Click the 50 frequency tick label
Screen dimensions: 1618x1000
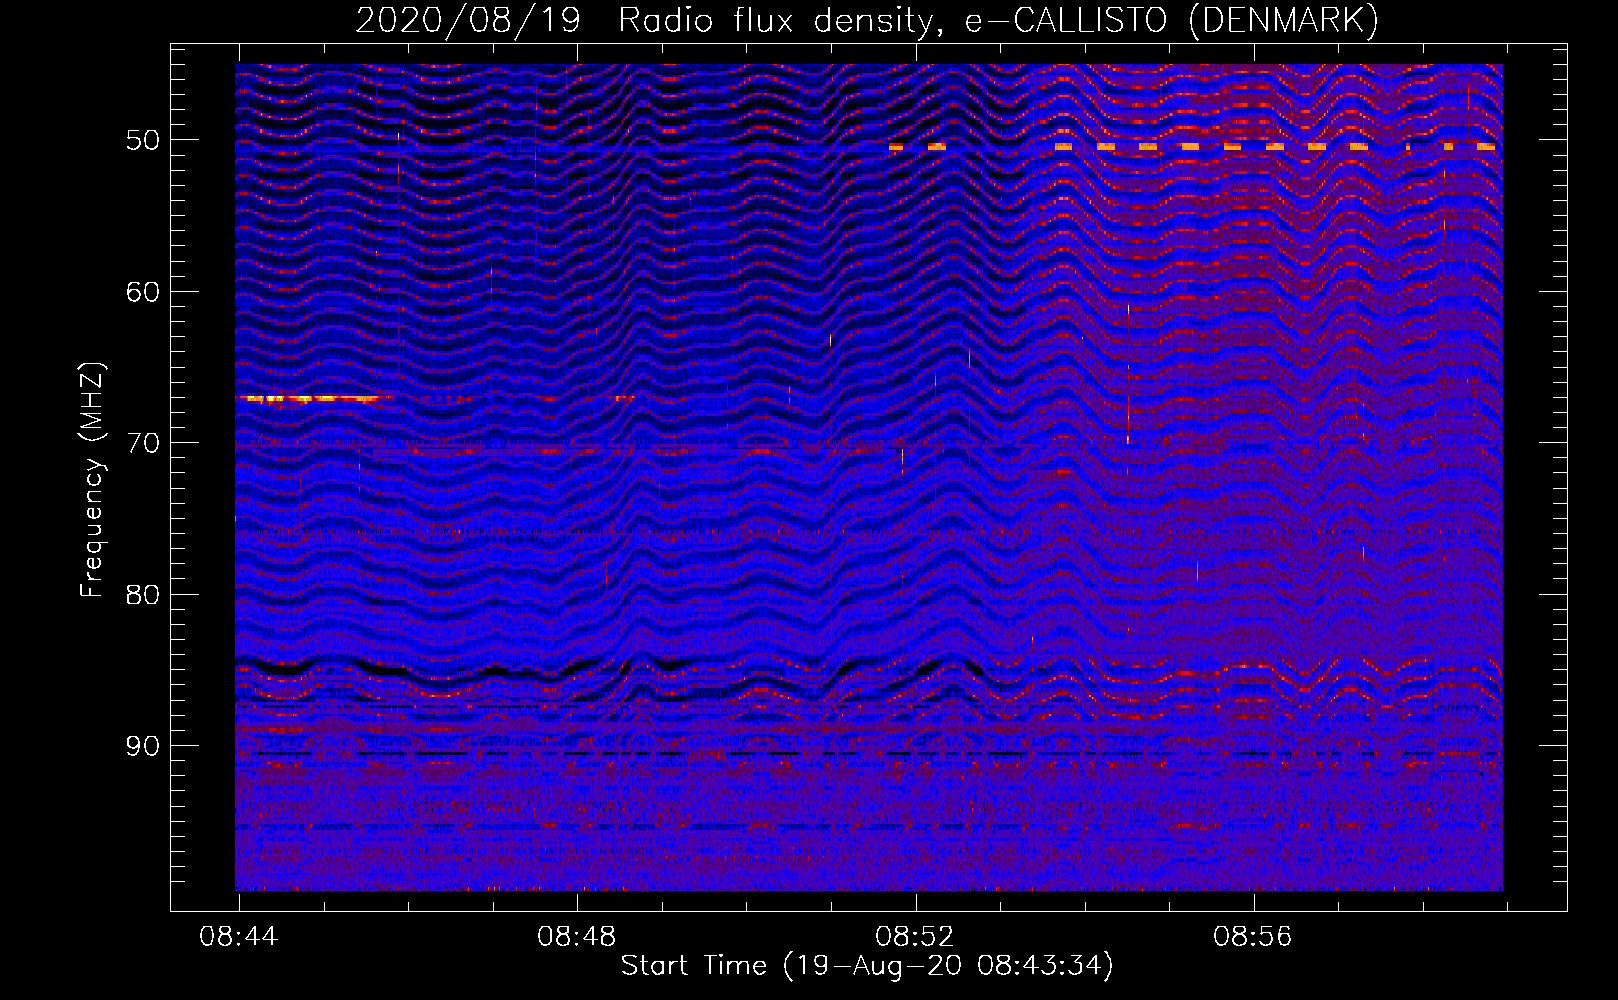(x=143, y=140)
